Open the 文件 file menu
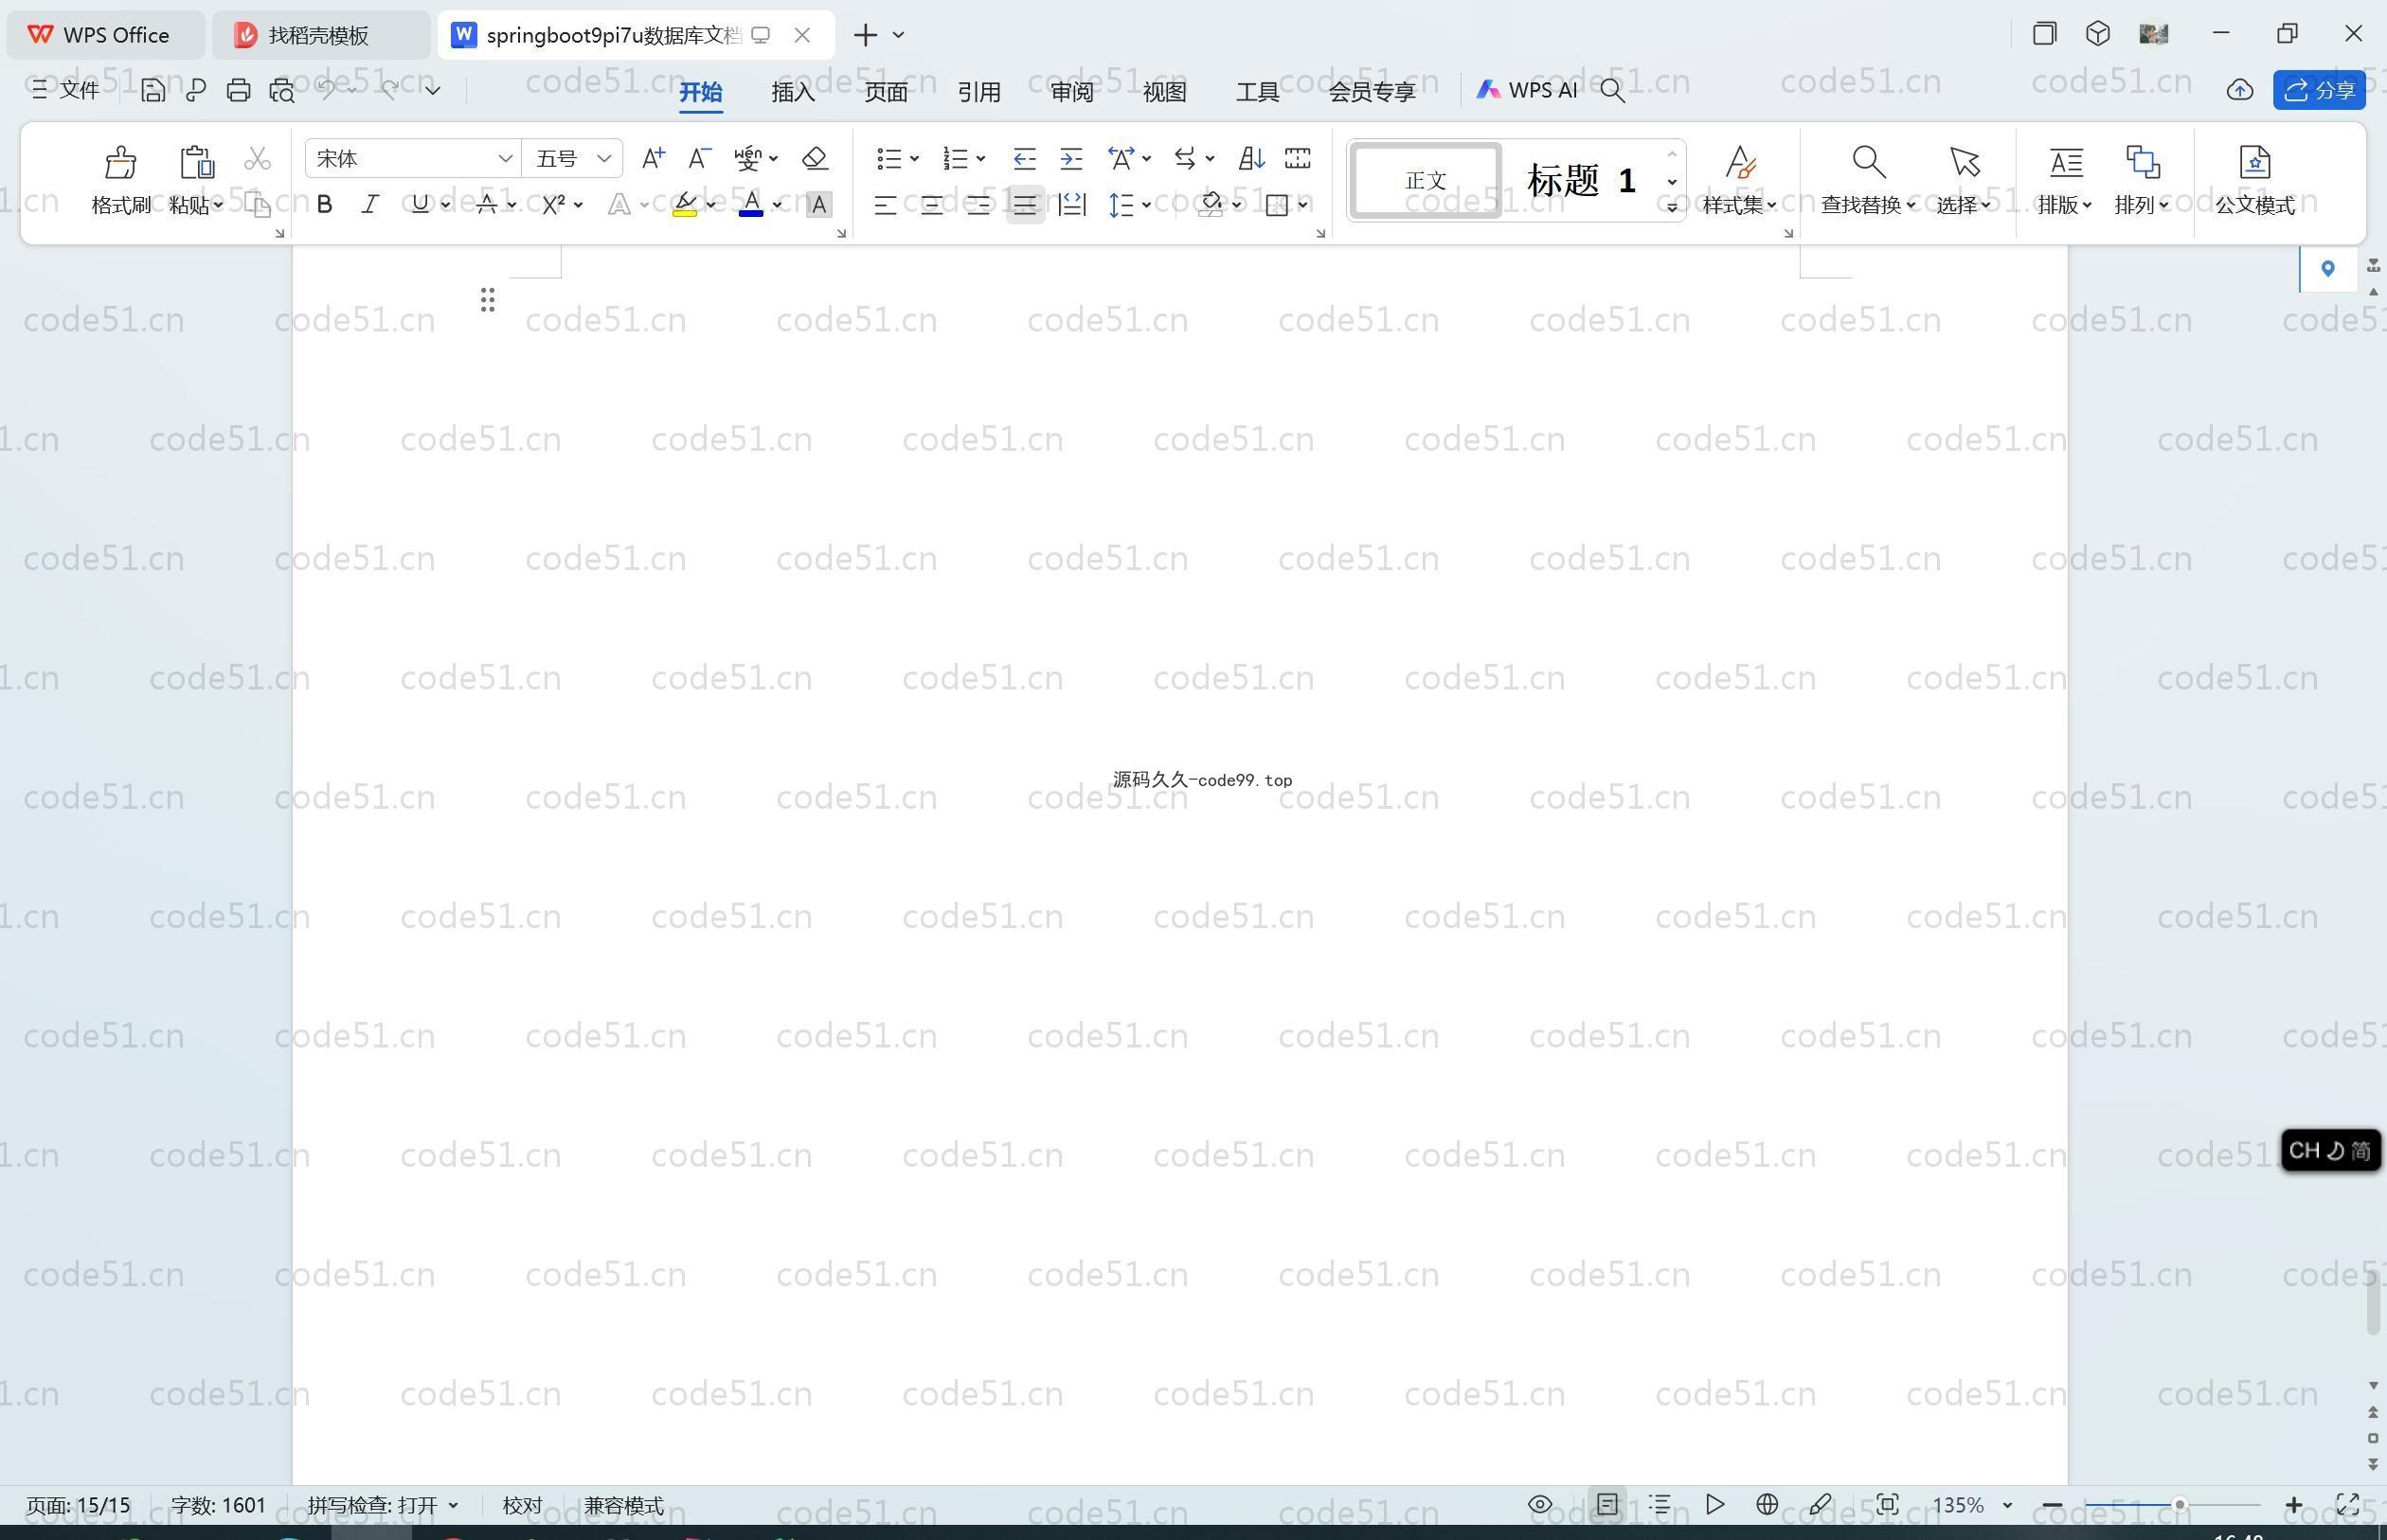The image size is (2387, 1540). click(66, 91)
